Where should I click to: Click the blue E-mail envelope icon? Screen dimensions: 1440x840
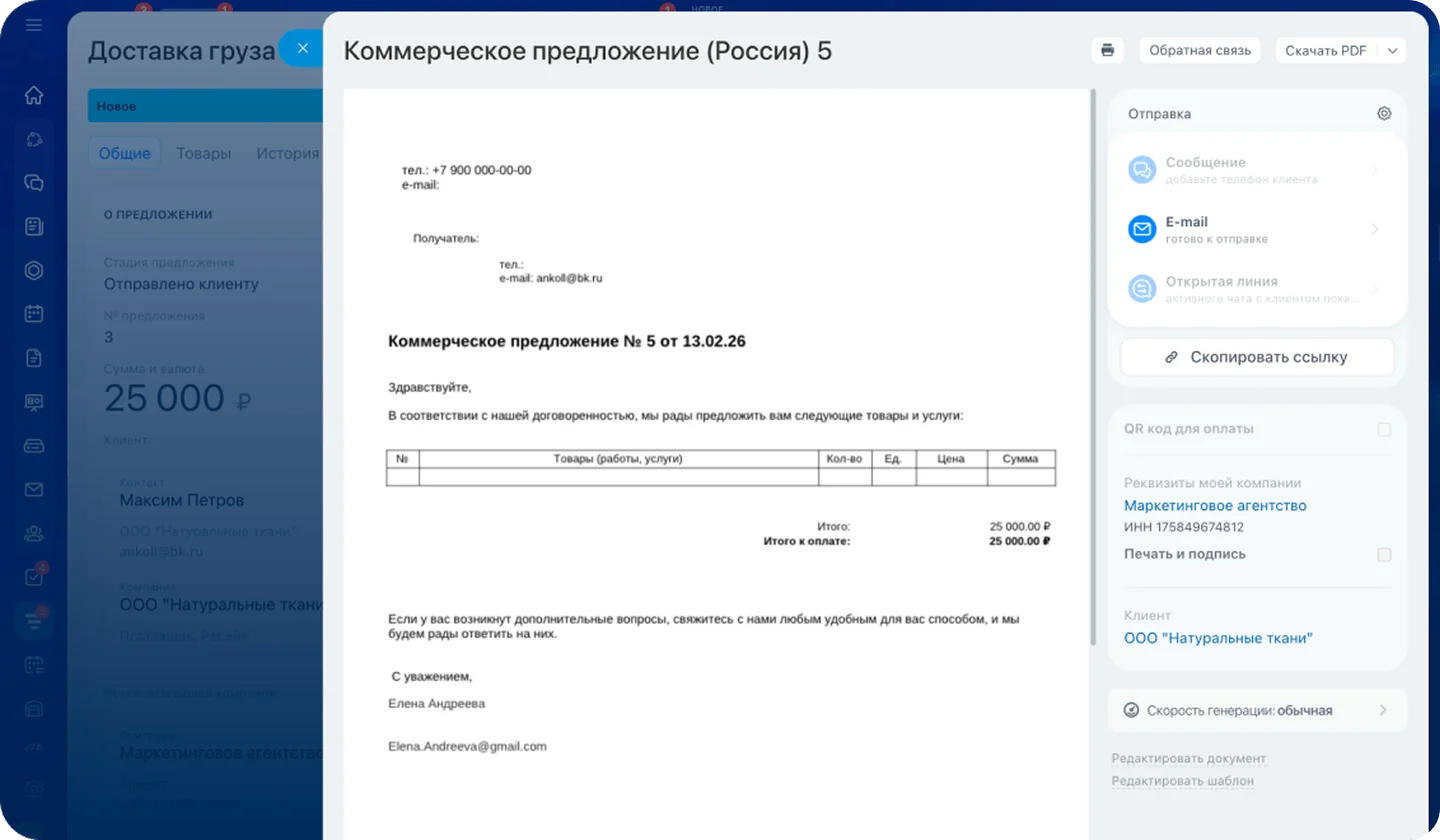tap(1142, 230)
